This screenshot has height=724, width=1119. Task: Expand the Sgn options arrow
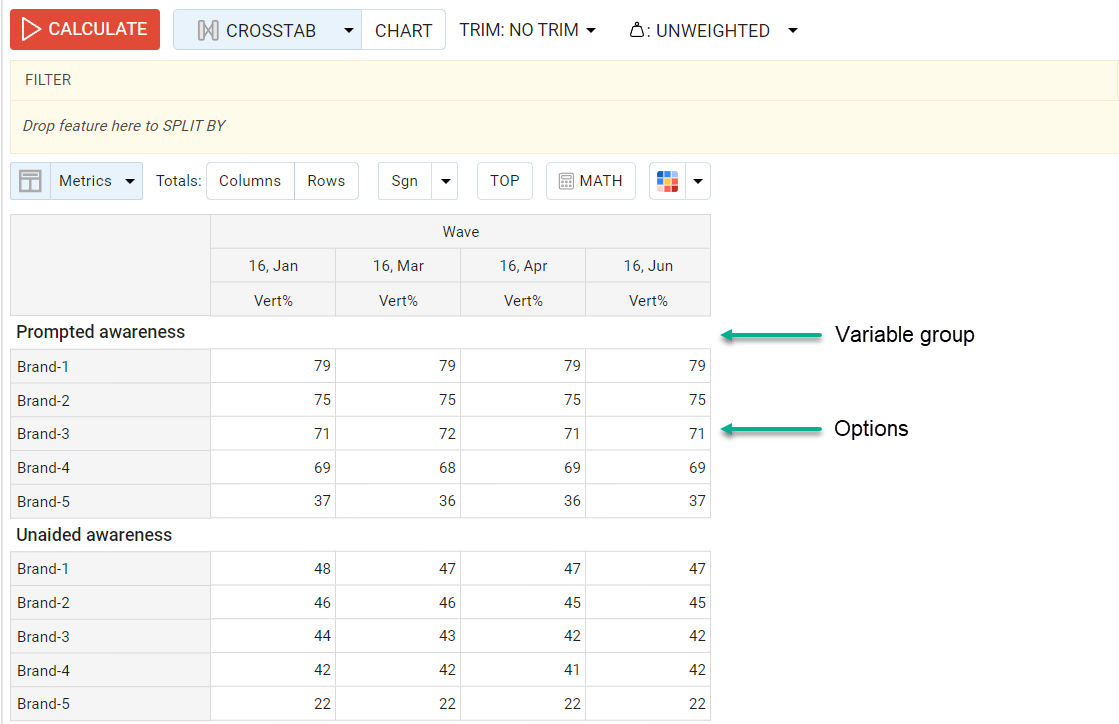[445, 181]
